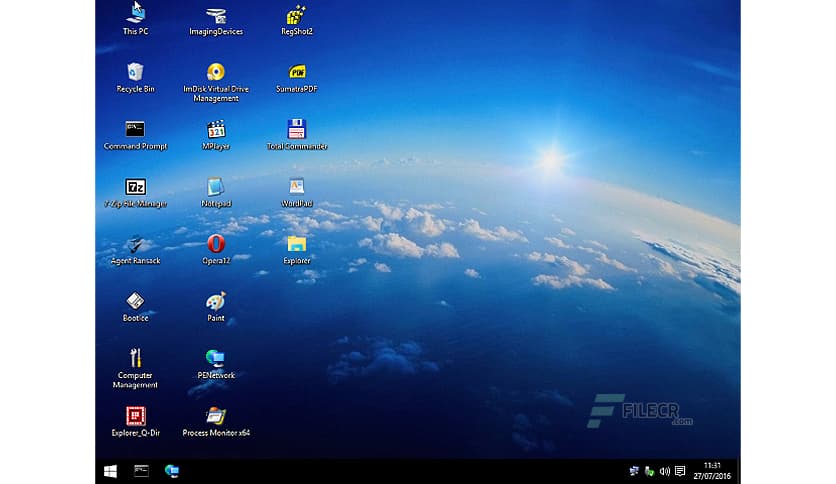Open the network tray icon
The image size is (836, 484).
634,471
